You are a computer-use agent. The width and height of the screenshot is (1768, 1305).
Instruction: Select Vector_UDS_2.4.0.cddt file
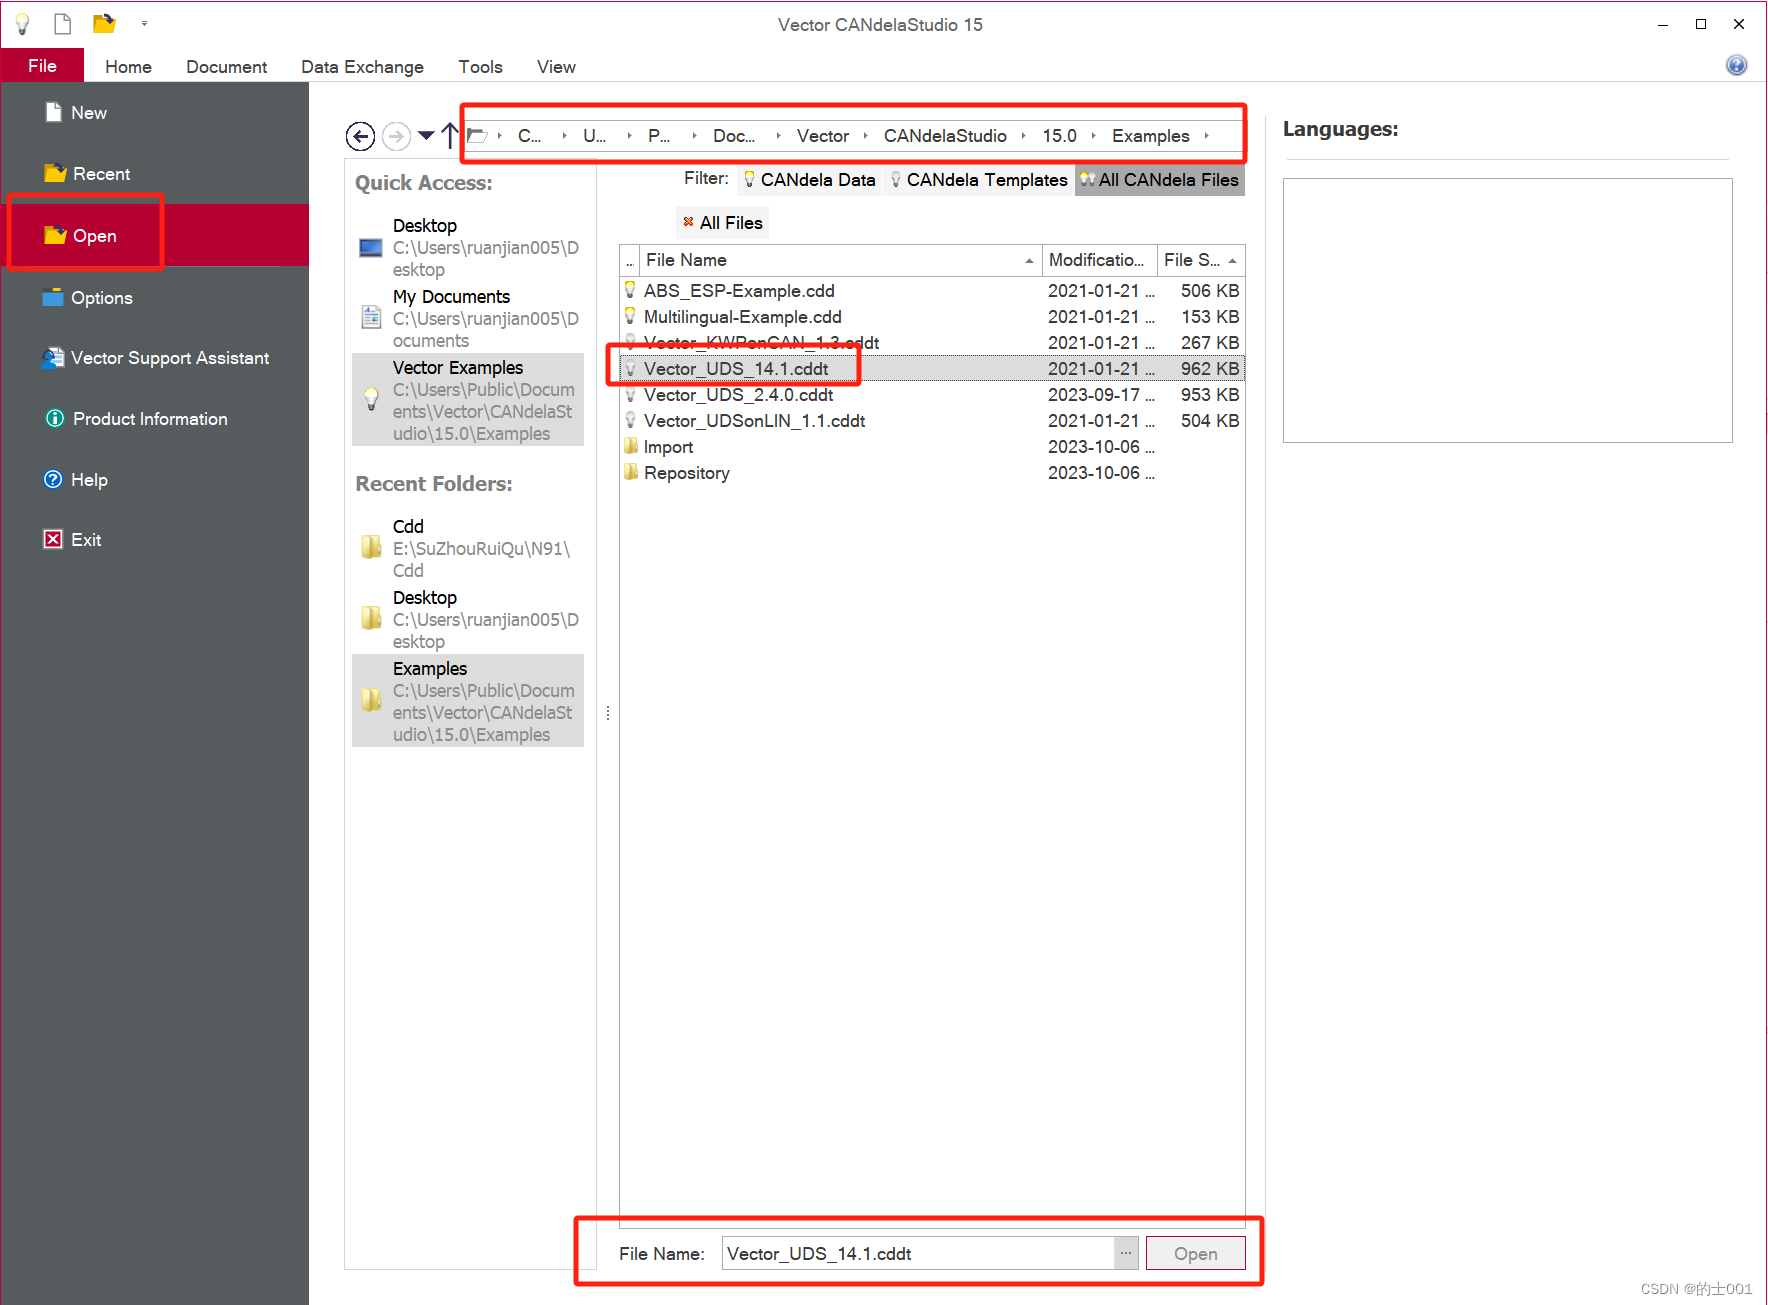click(932, 395)
